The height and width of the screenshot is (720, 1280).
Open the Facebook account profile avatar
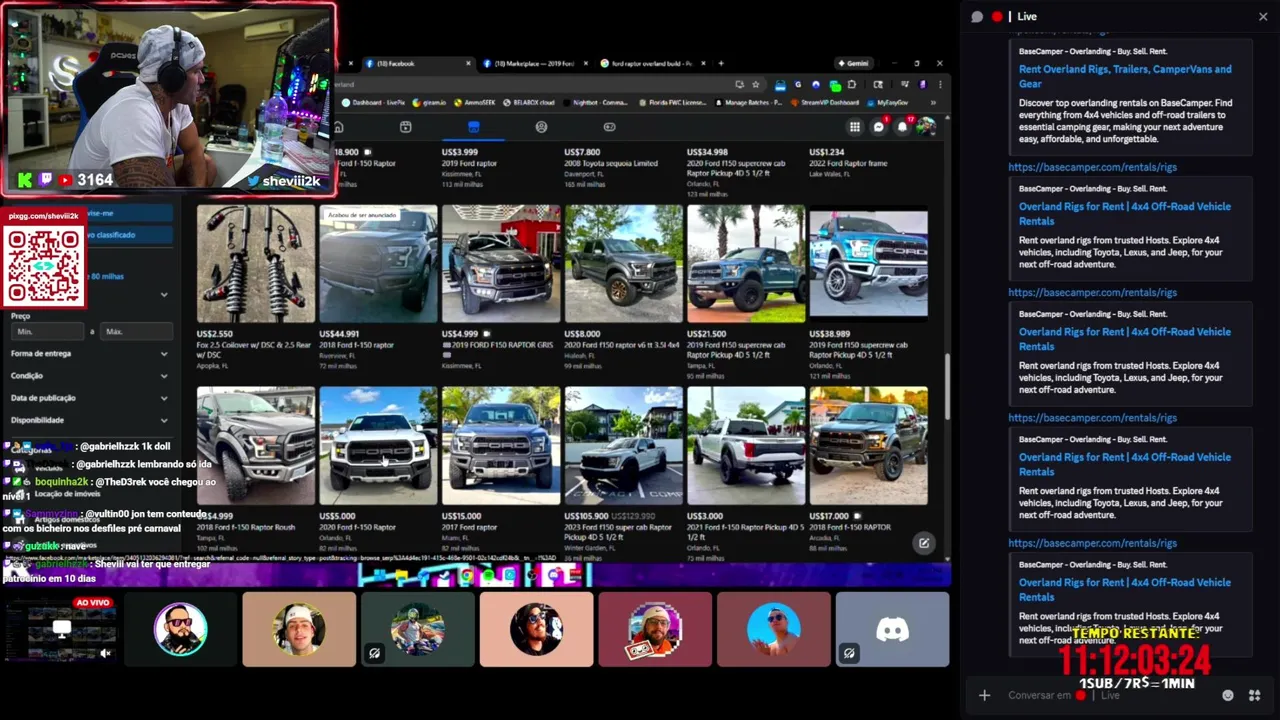click(x=927, y=127)
